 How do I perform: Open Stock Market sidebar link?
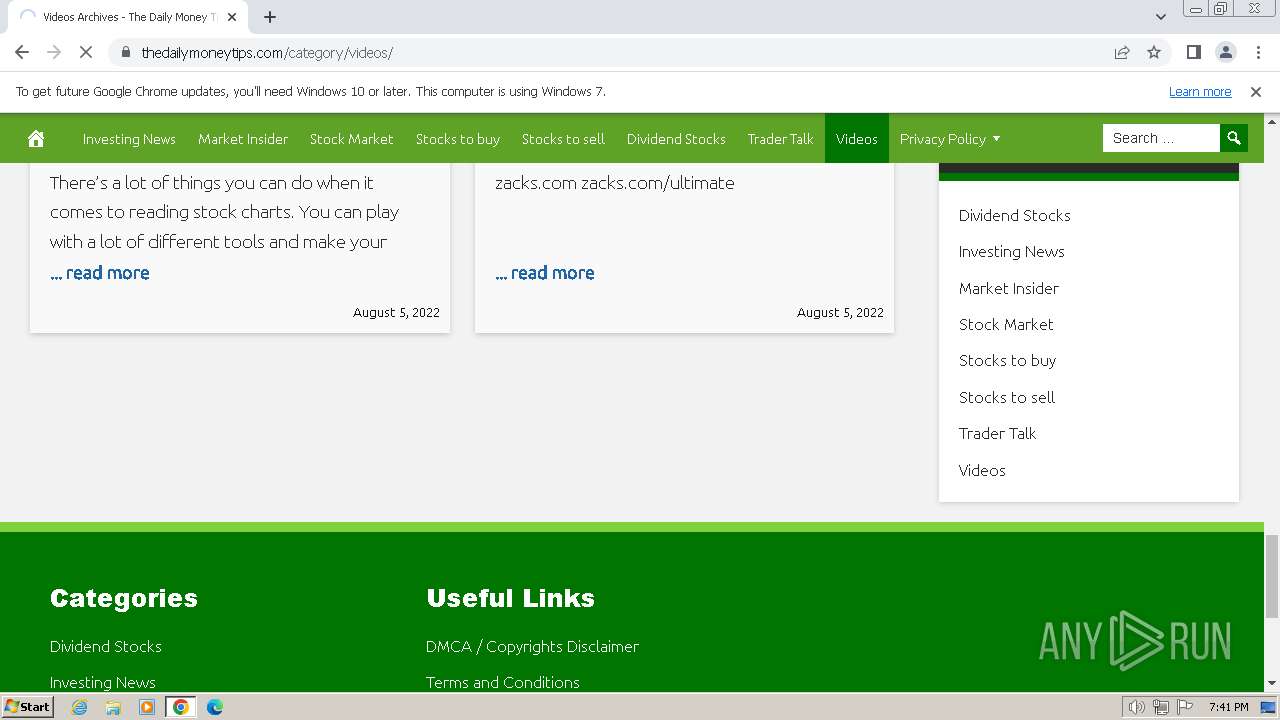point(1006,324)
